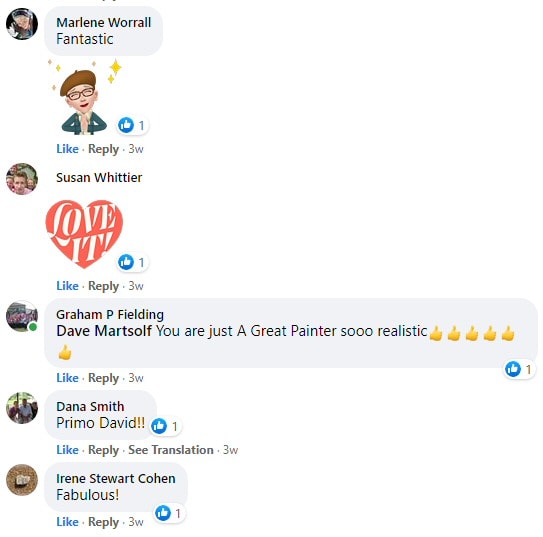Click the Love It heart sticker

[x=84, y=234]
